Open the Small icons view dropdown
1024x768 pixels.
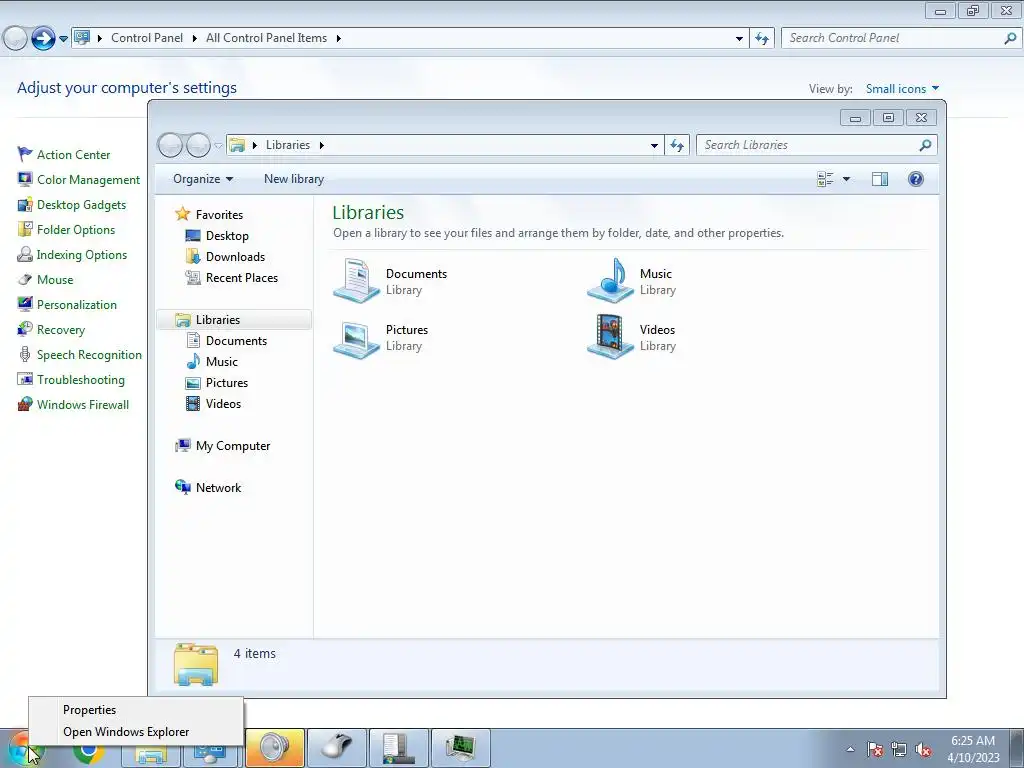(x=902, y=89)
